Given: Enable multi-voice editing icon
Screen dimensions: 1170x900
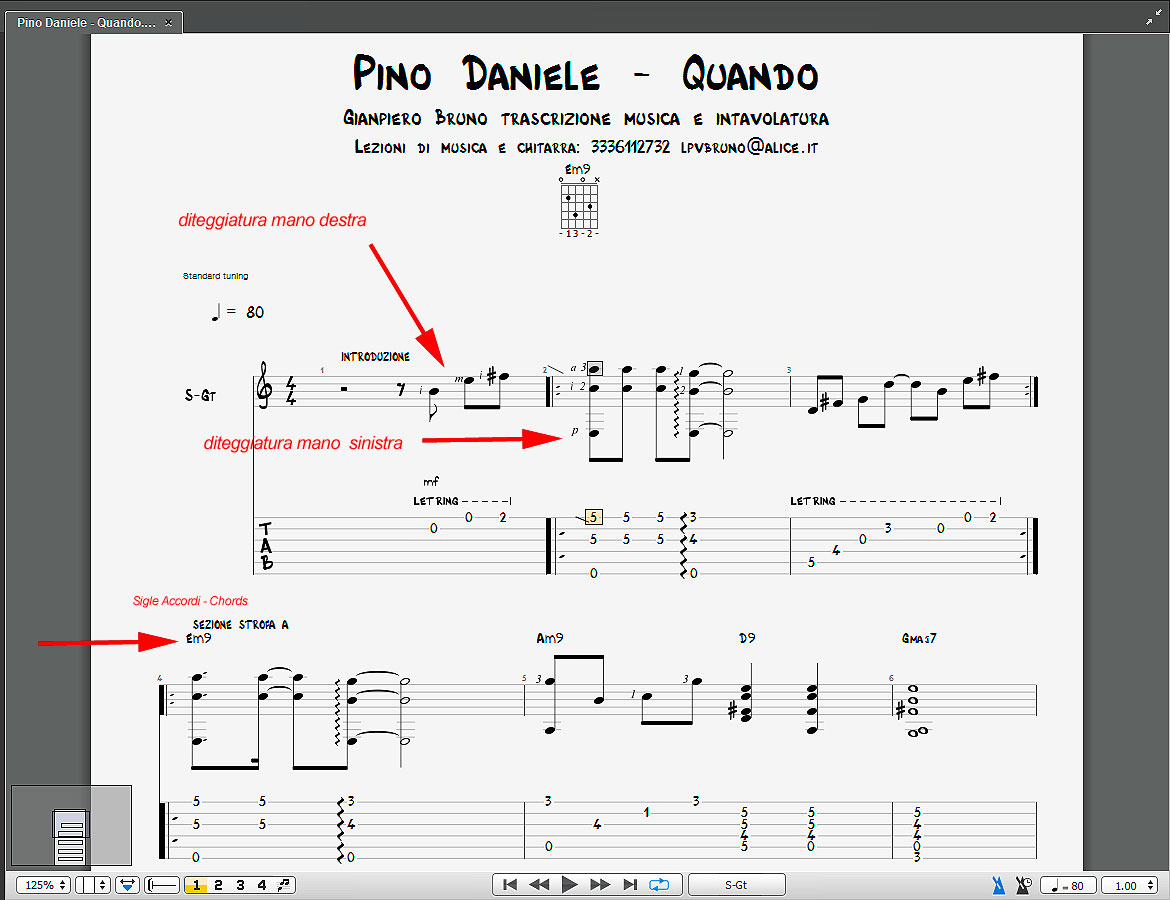Looking at the screenshot, I should [284, 885].
